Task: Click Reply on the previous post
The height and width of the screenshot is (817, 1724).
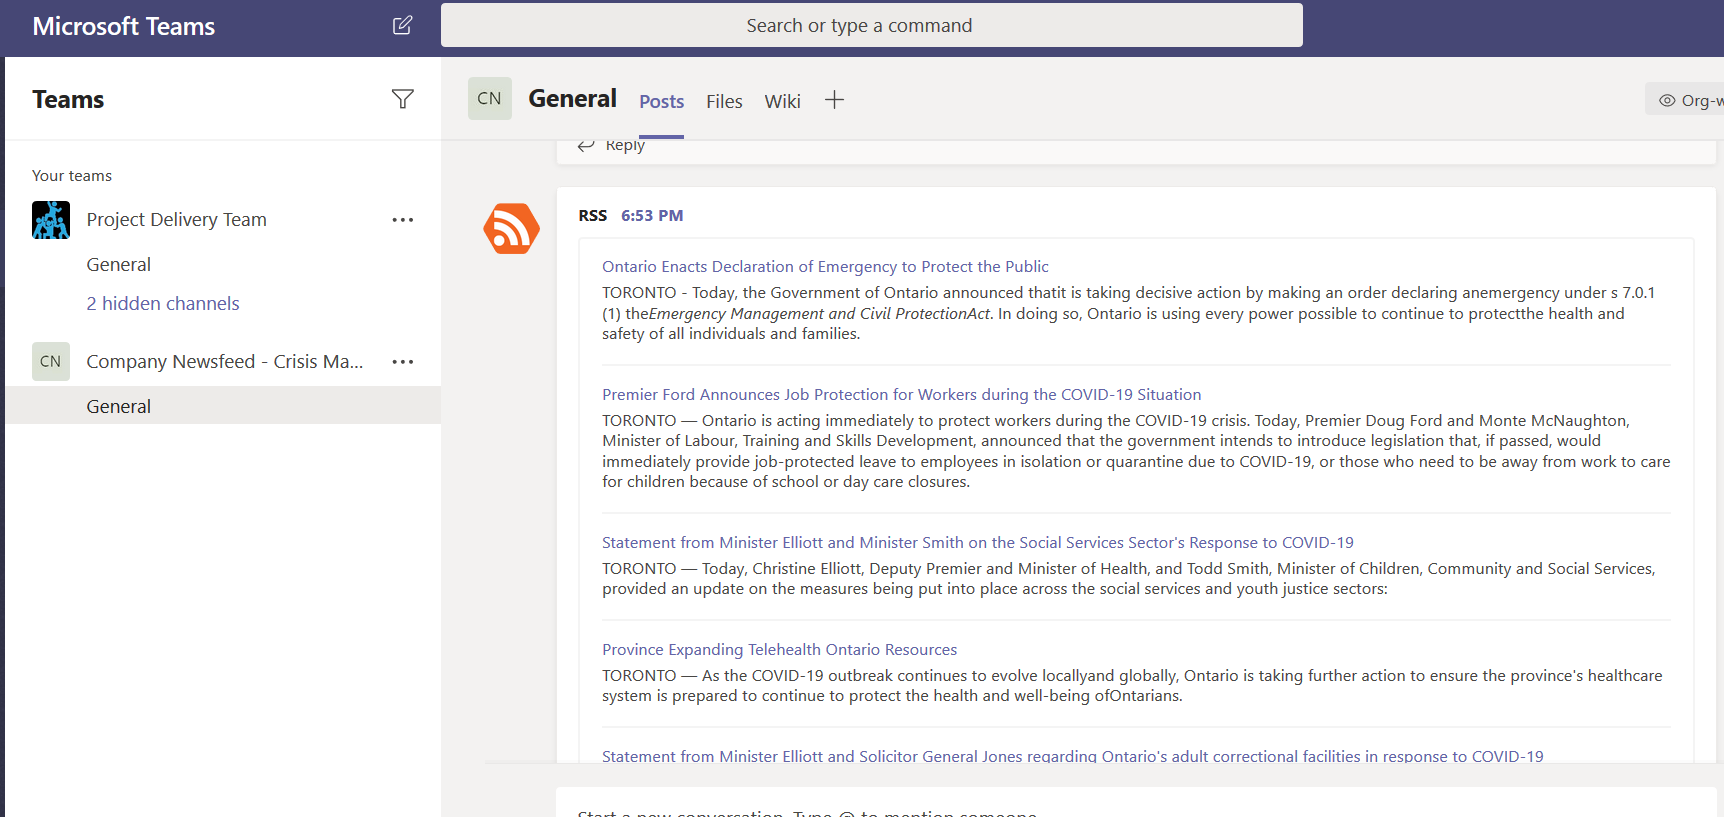Action: 613,146
